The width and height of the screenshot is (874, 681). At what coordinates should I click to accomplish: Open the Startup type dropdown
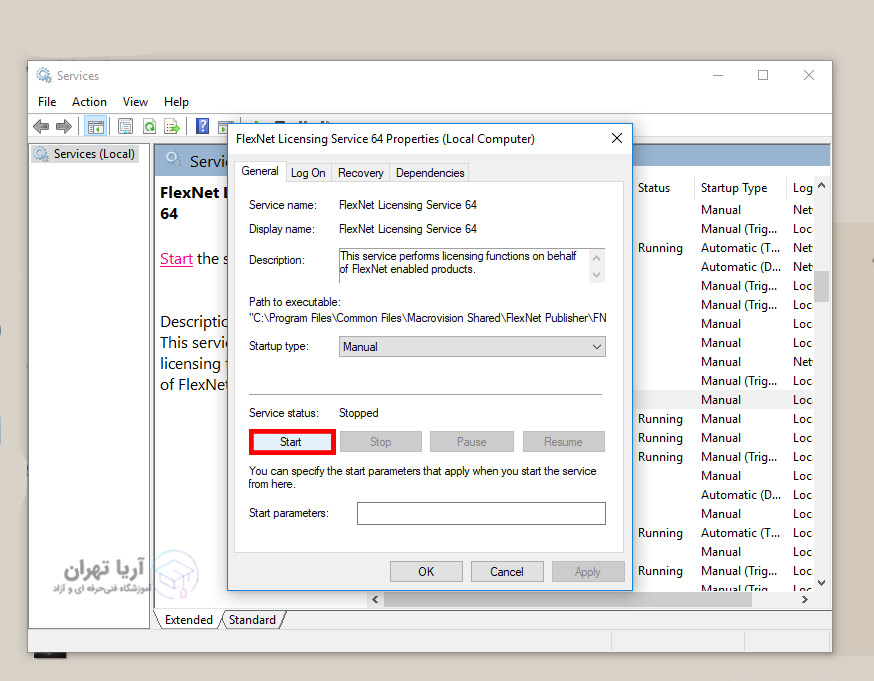(472, 347)
